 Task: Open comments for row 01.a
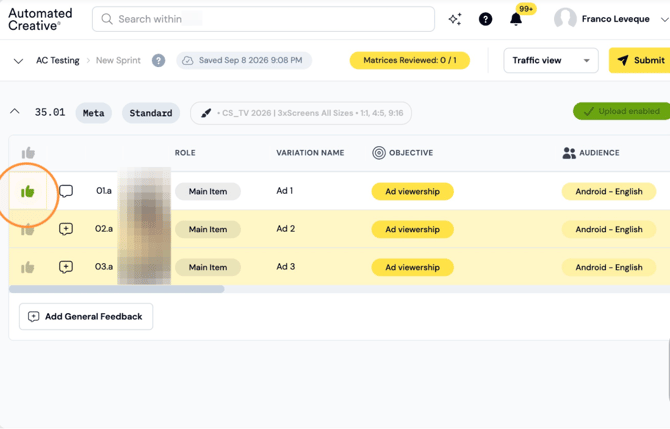point(66,191)
